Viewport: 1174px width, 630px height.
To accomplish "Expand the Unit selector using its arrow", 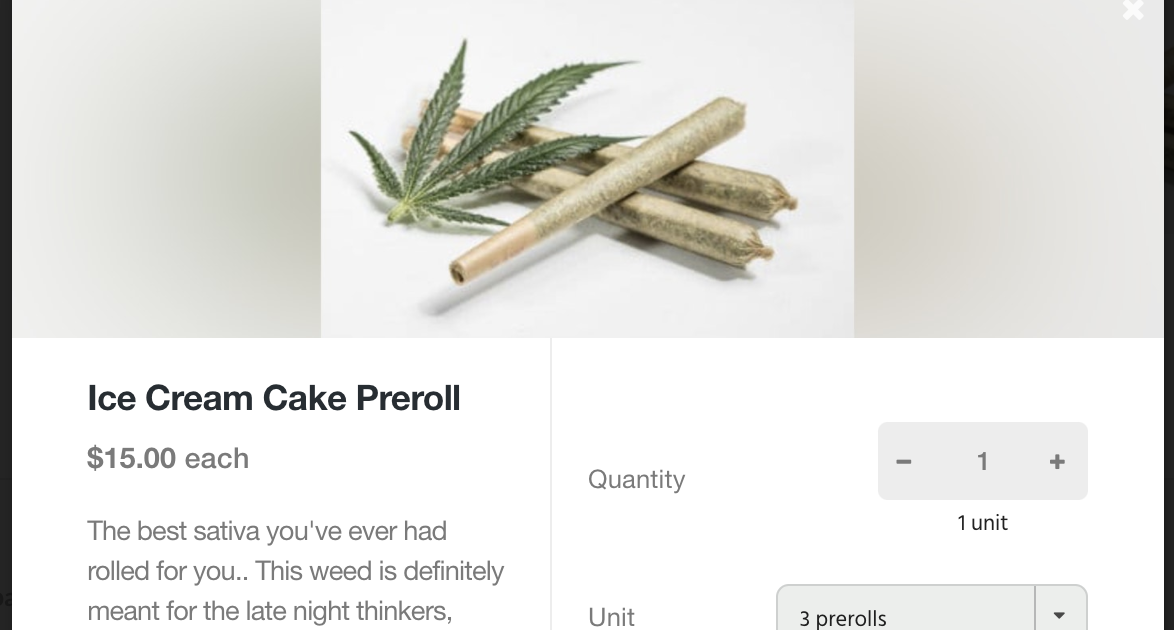I will pos(1060,614).
